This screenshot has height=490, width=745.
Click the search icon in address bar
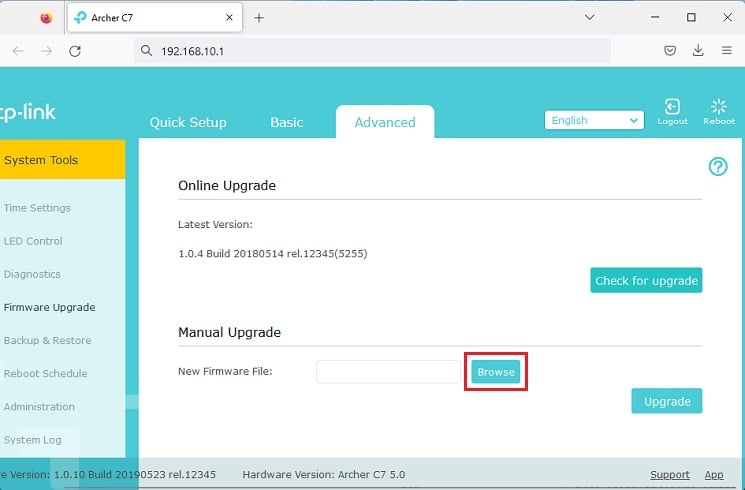(146, 51)
